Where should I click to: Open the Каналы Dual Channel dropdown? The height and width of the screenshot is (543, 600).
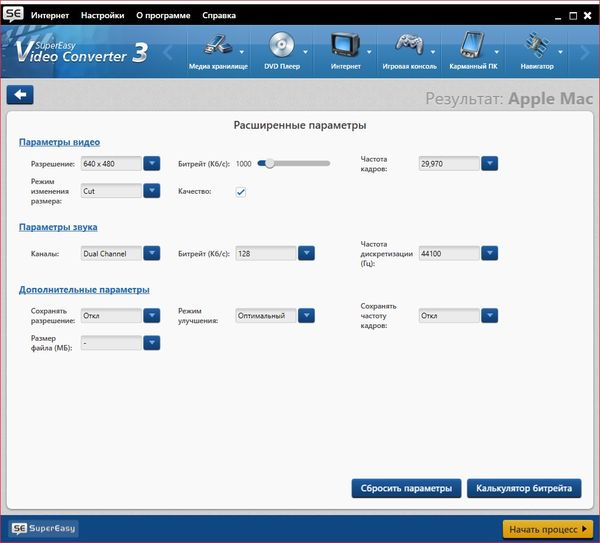[x=152, y=253]
